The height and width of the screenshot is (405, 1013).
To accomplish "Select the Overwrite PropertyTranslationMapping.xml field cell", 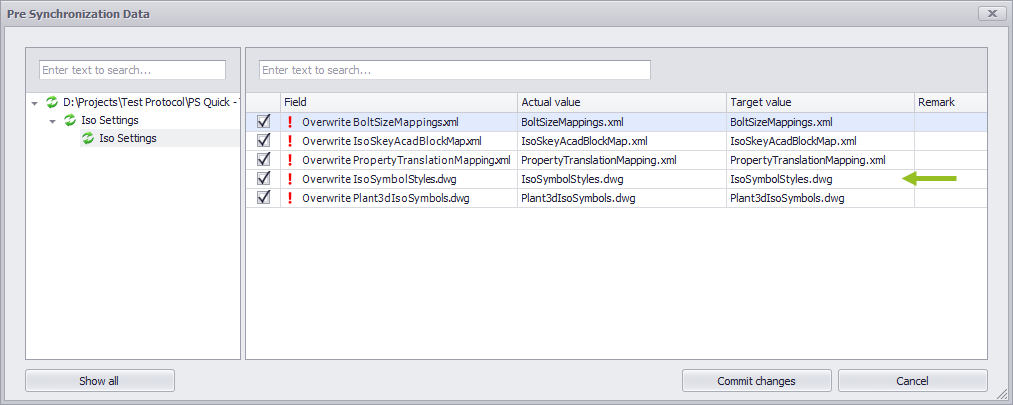I will click(399, 160).
